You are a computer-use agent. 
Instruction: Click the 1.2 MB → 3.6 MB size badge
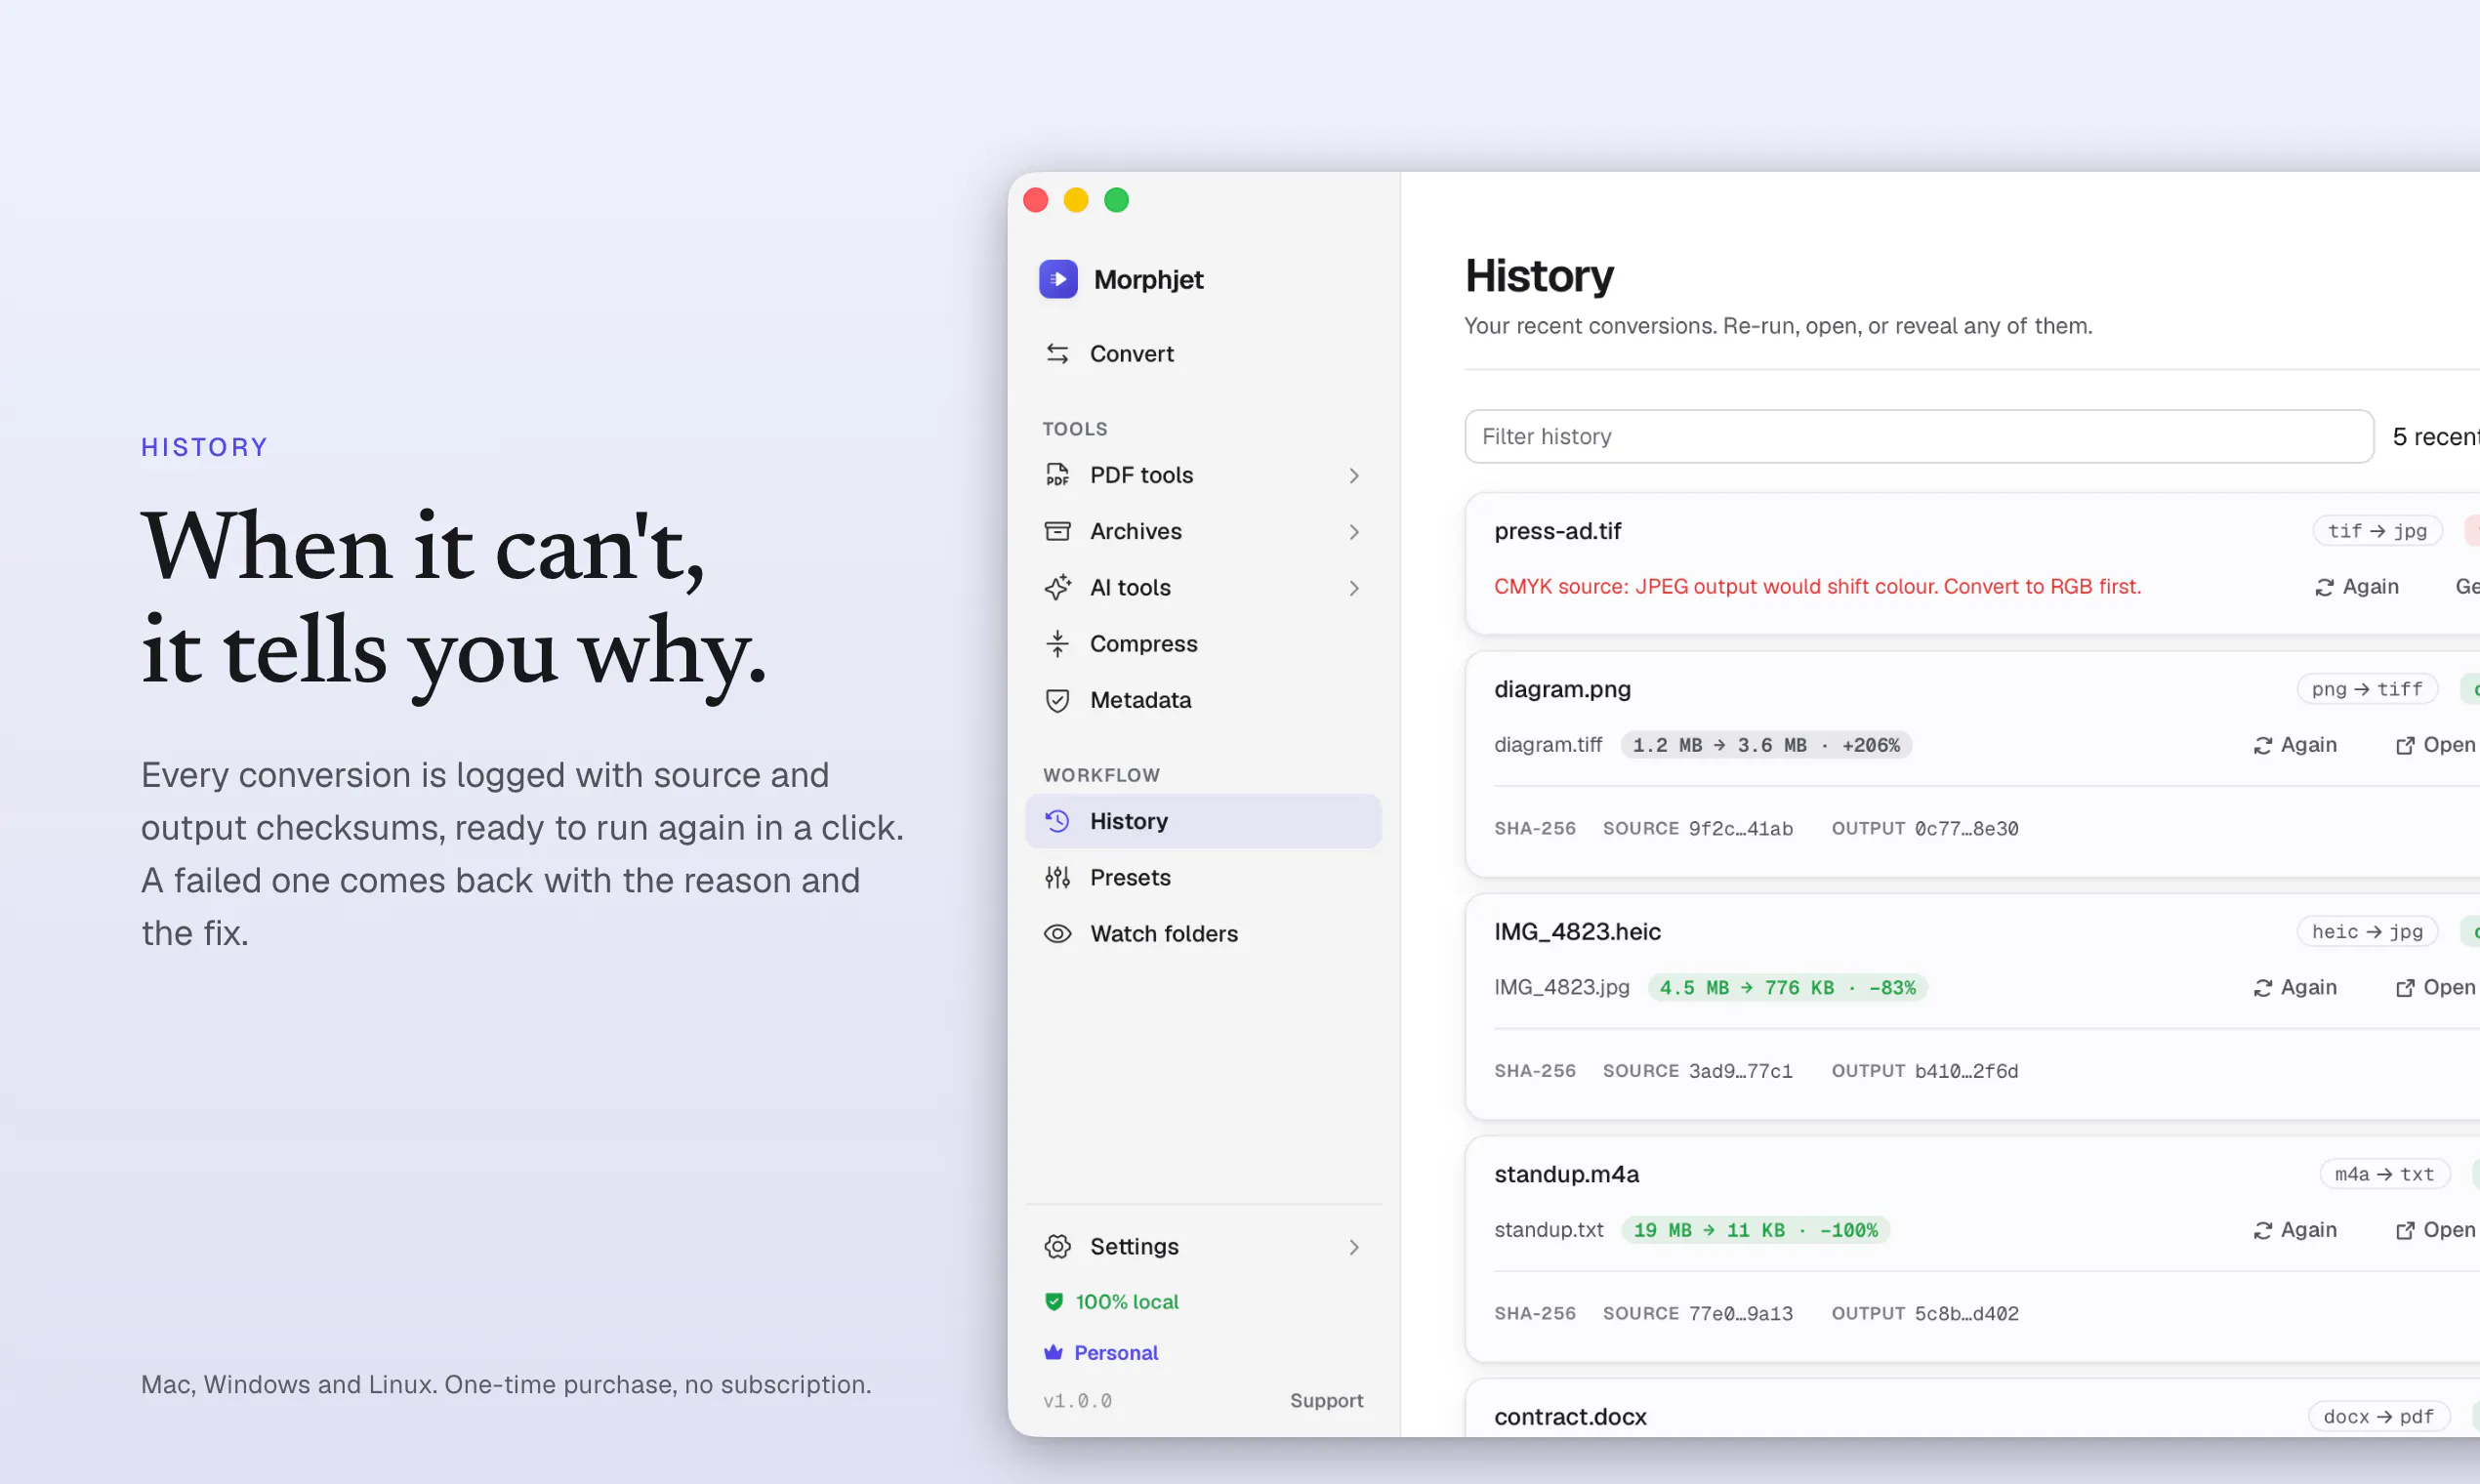tap(1766, 745)
